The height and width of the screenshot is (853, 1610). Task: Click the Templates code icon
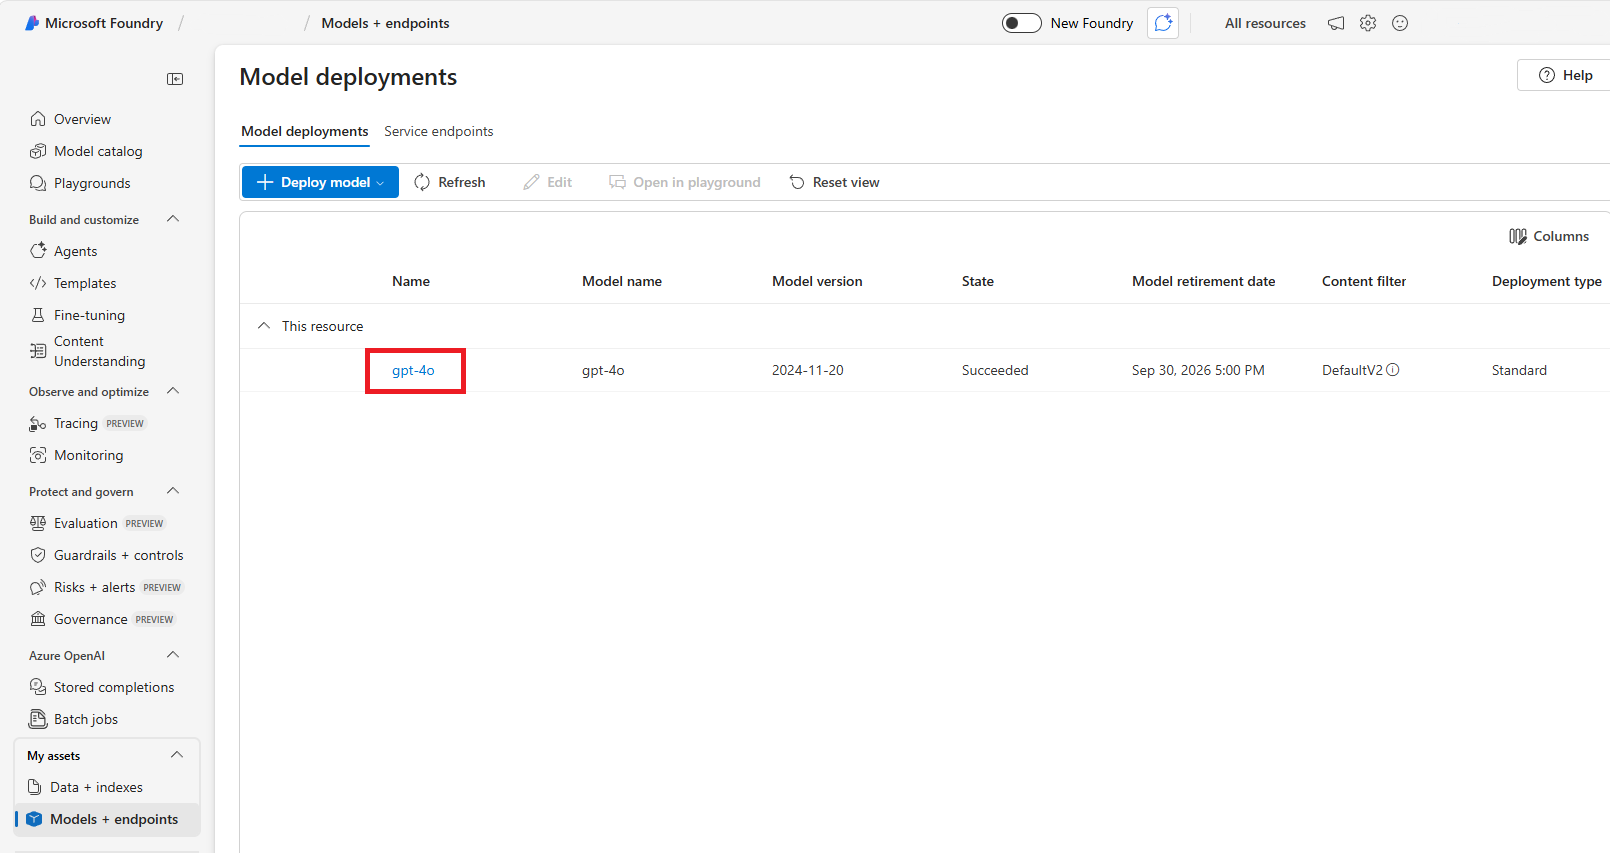pos(38,283)
